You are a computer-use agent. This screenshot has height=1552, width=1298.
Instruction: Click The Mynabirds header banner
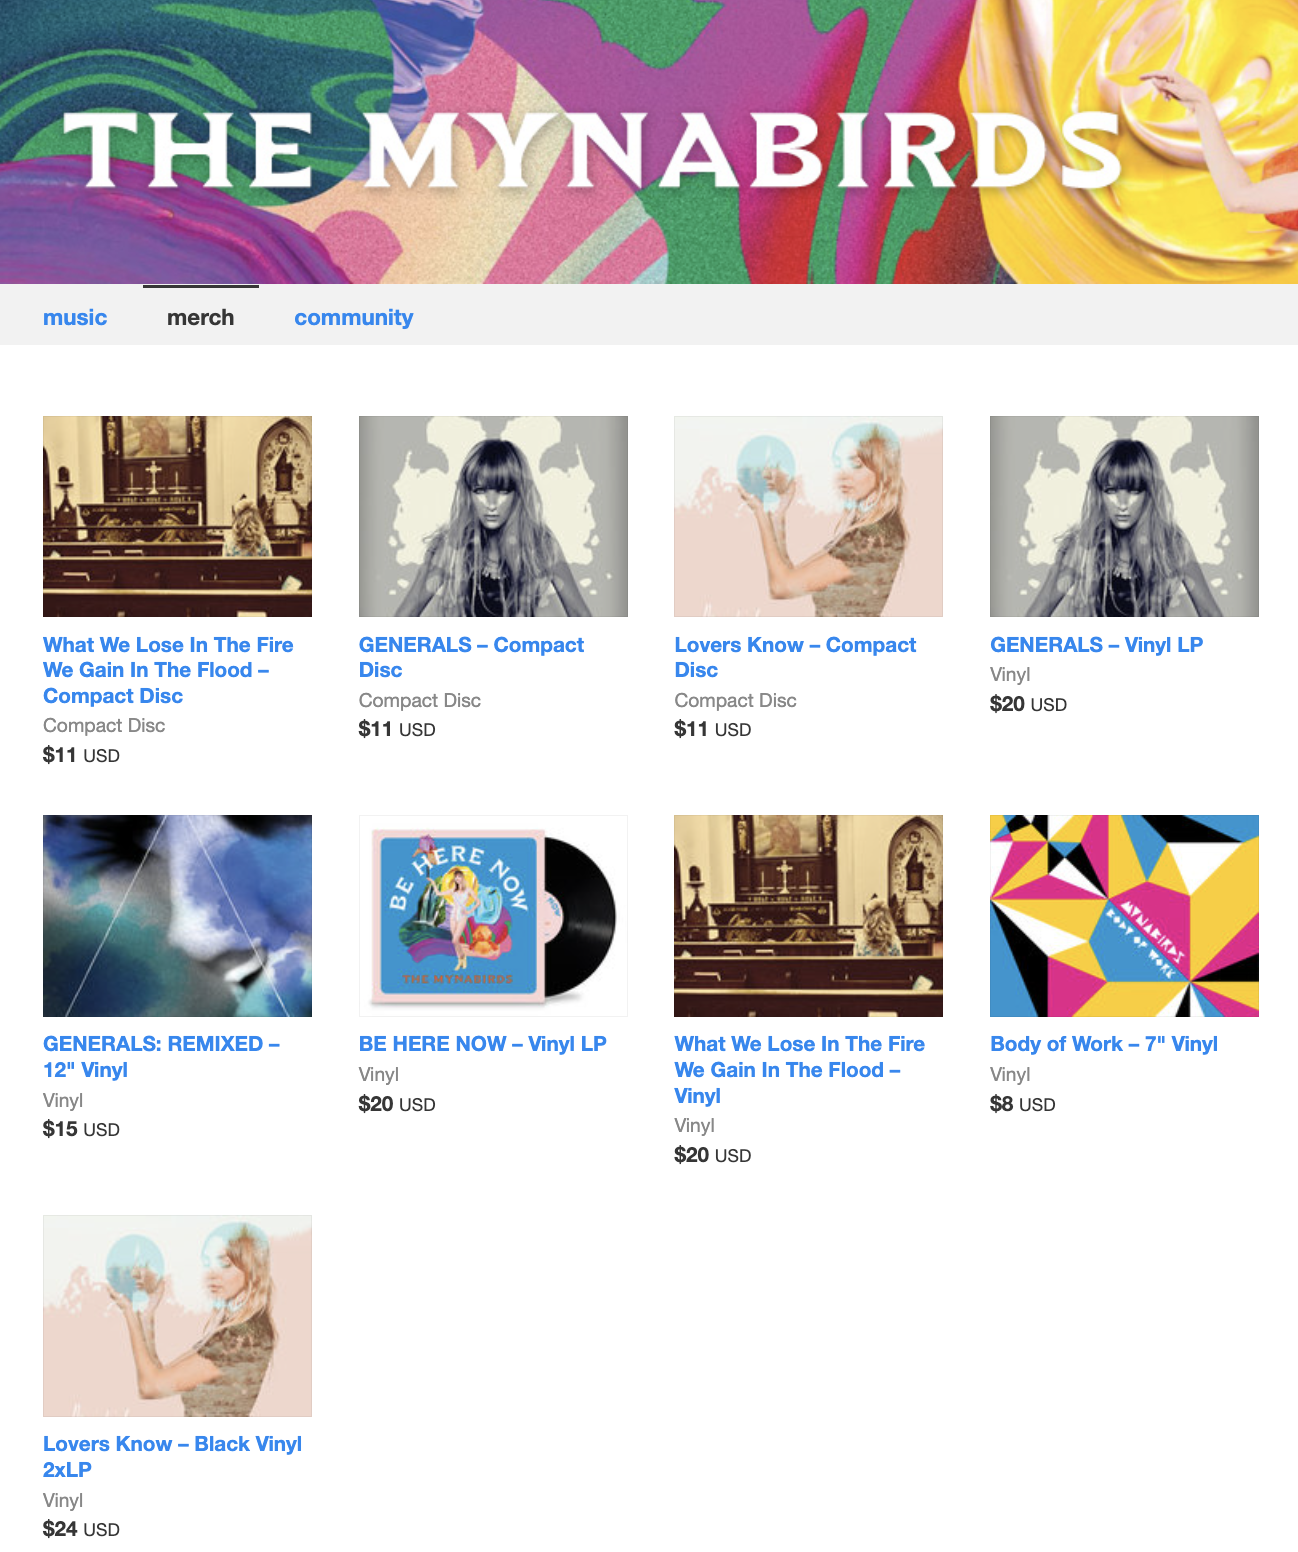tap(649, 142)
